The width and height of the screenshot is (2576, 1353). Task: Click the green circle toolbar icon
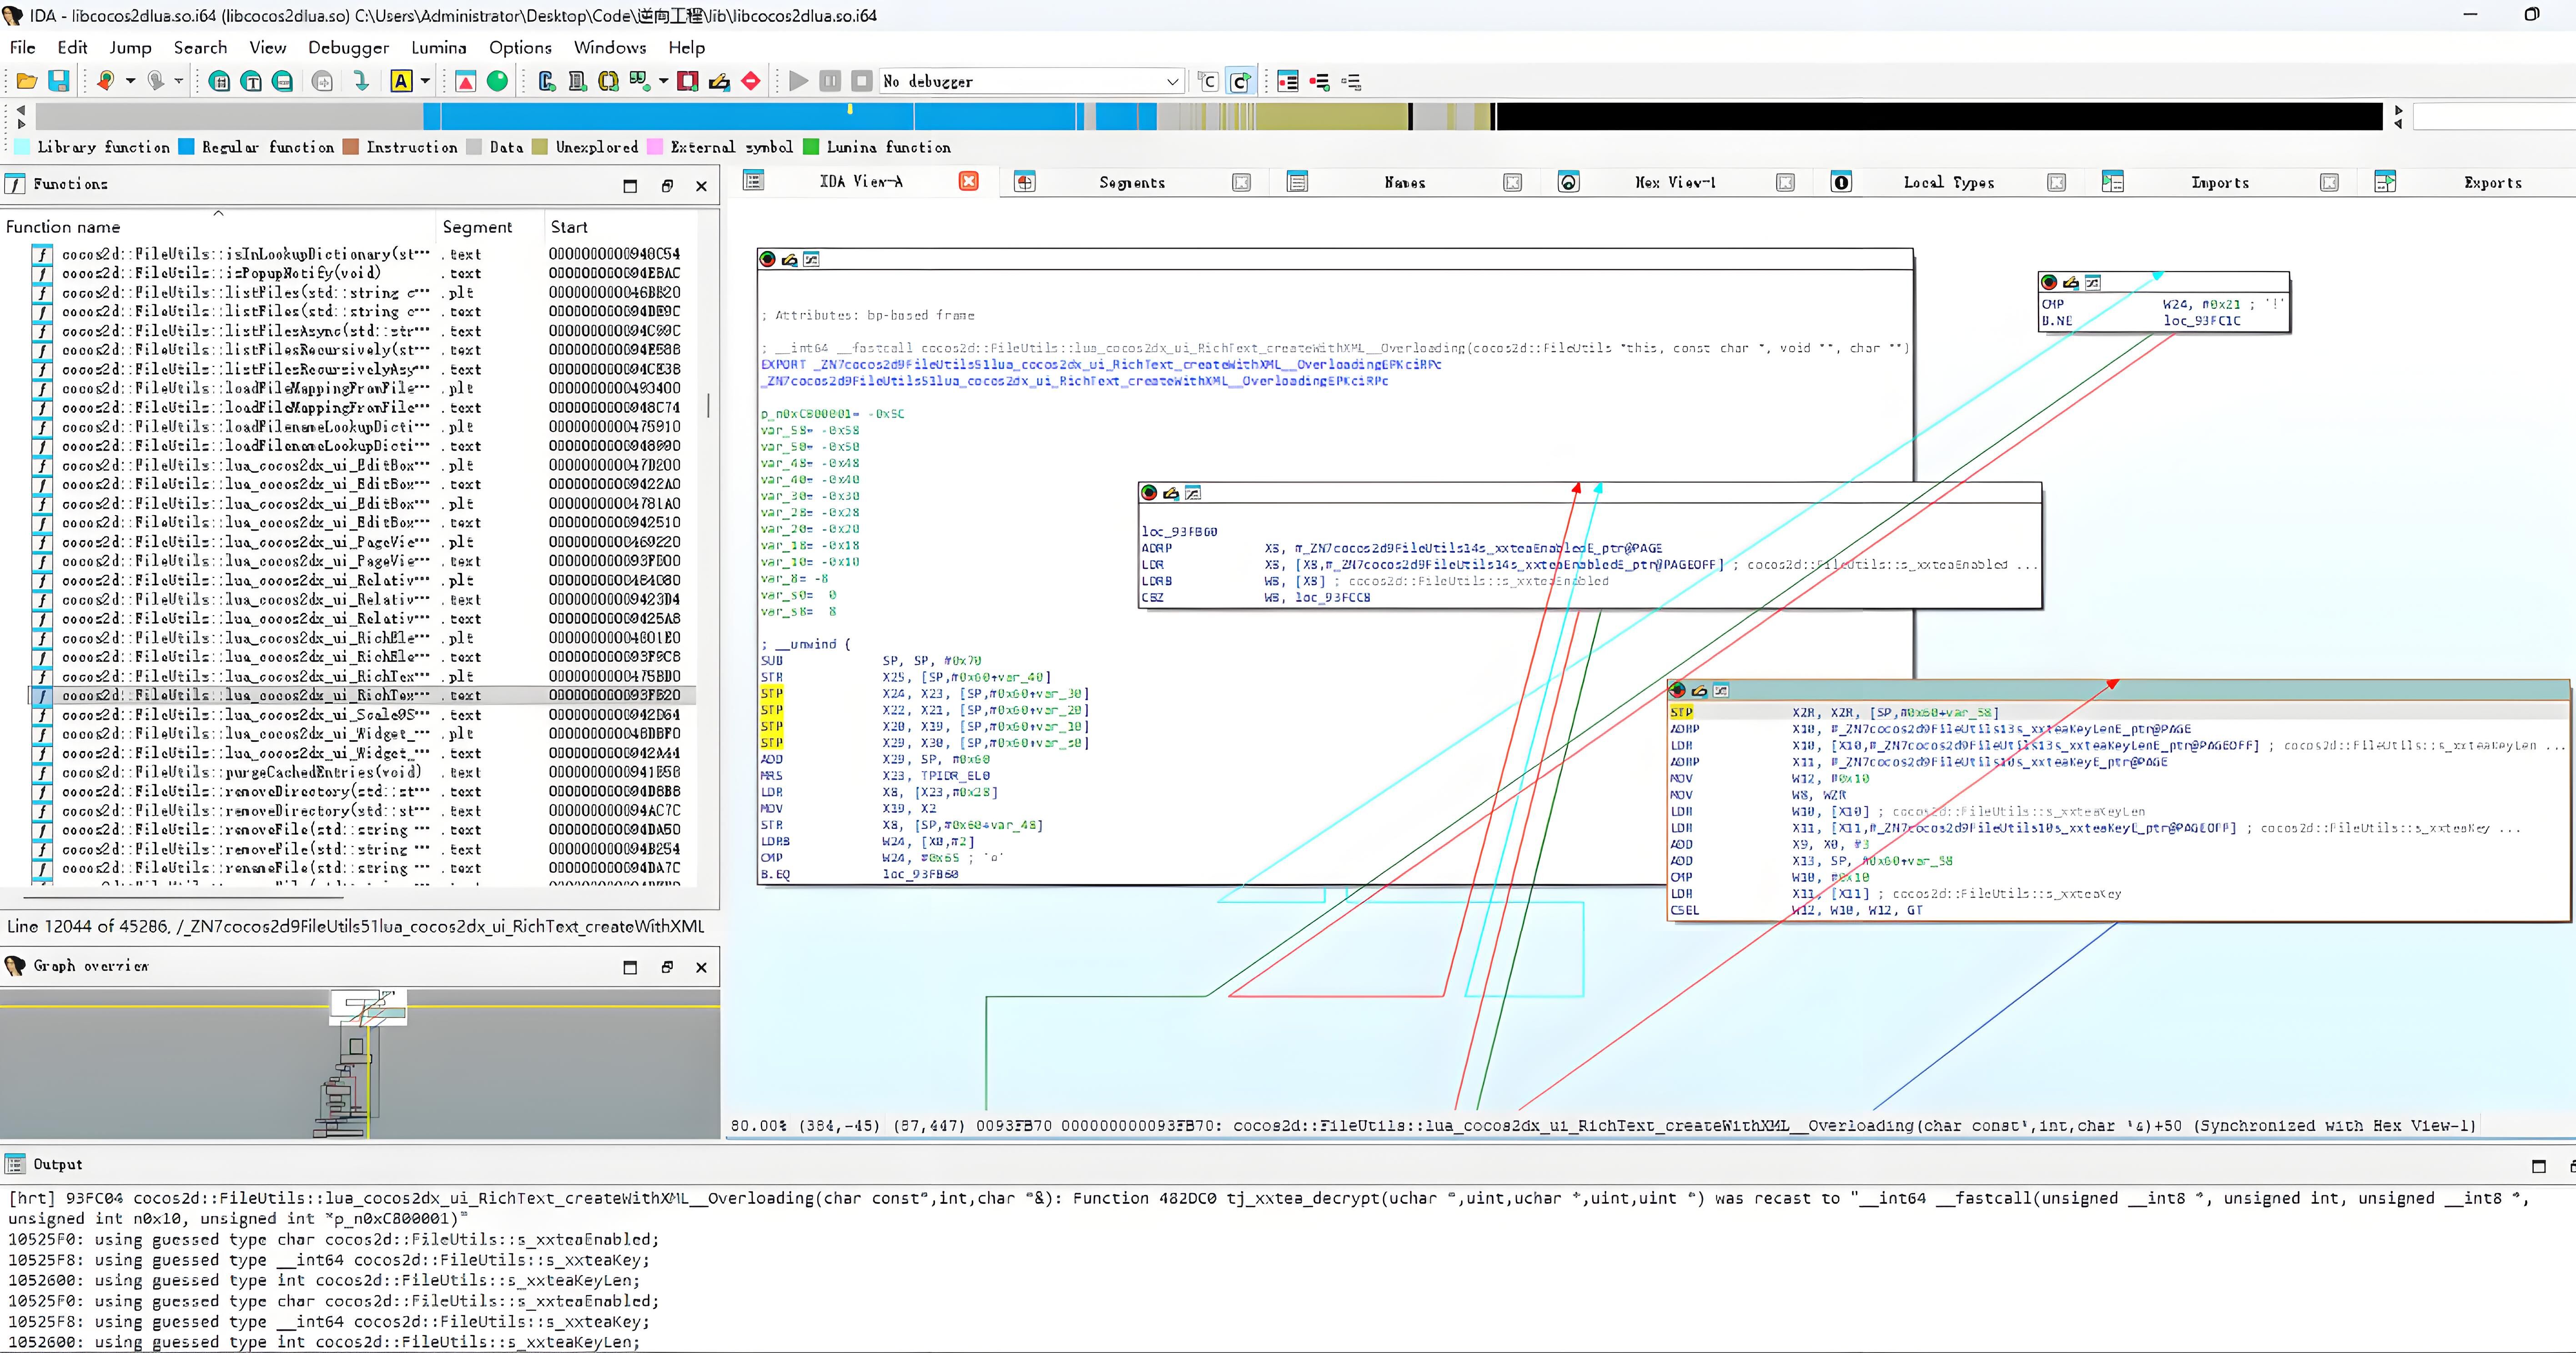pyautogui.click(x=497, y=81)
